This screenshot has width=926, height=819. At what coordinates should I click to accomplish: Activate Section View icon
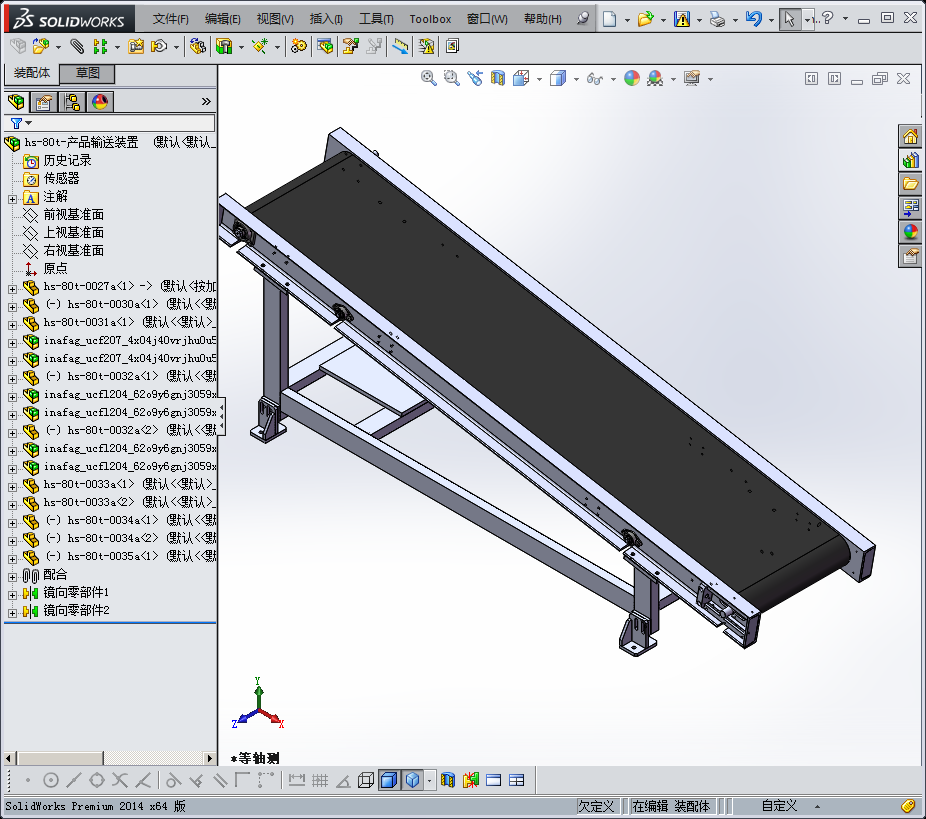coord(498,78)
